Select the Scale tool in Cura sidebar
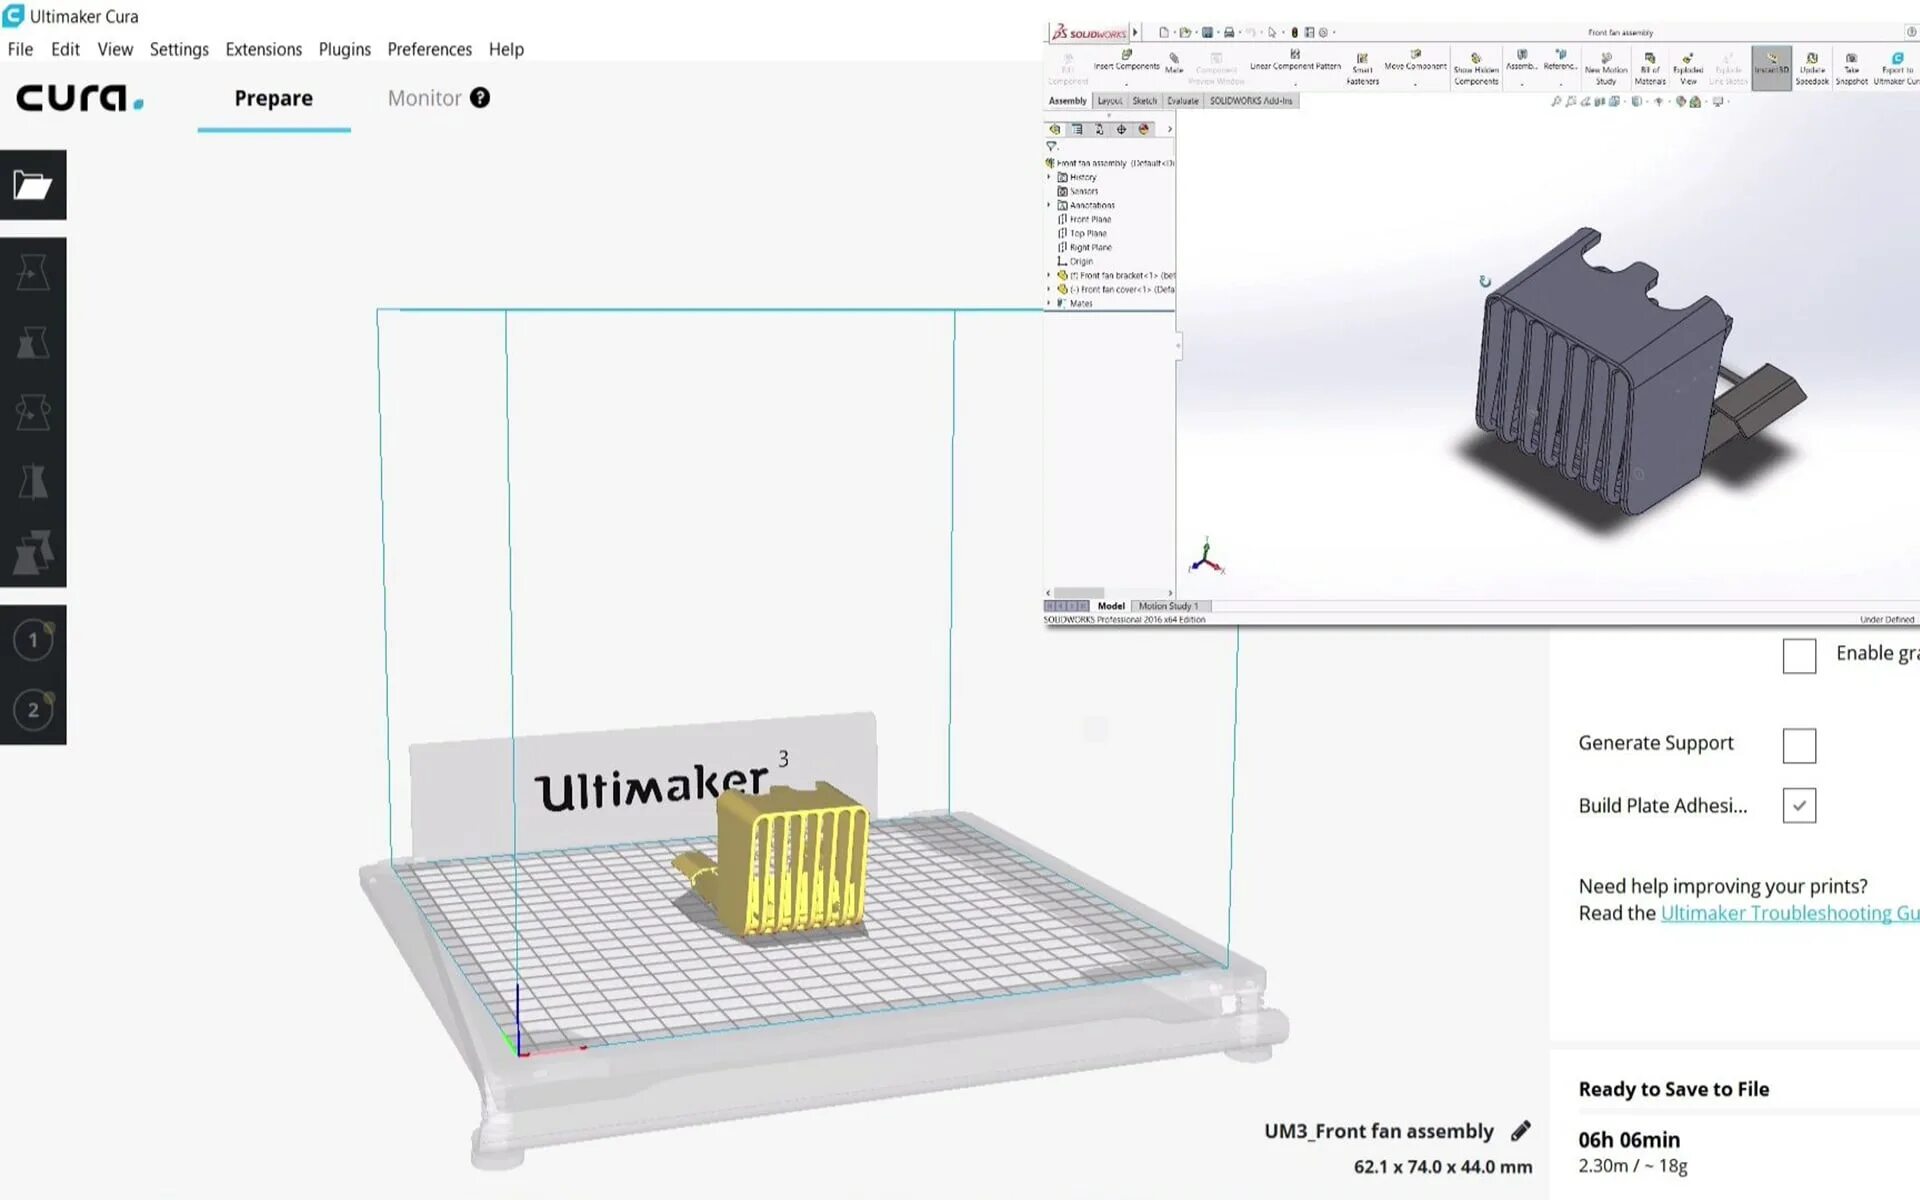Image resolution: width=1920 pixels, height=1200 pixels. (34, 341)
